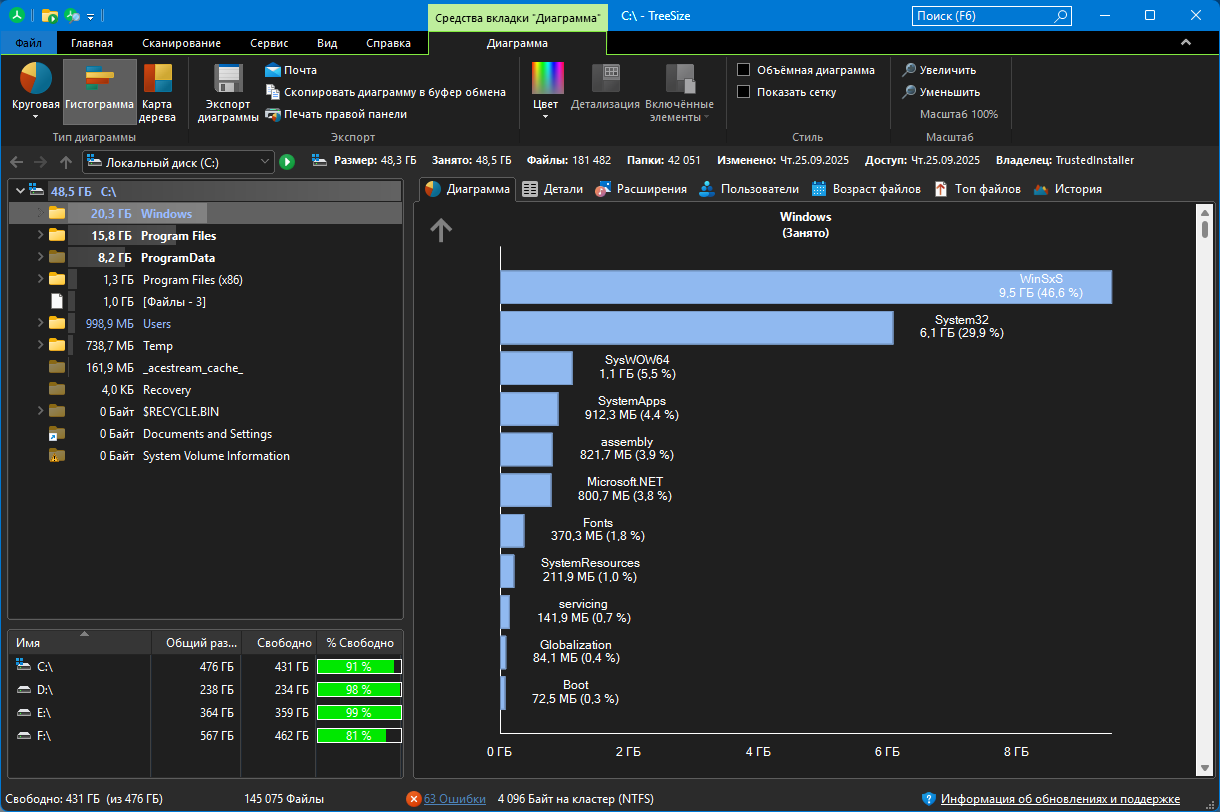Open the 63 Ошибки link

click(x=454, y=799)
